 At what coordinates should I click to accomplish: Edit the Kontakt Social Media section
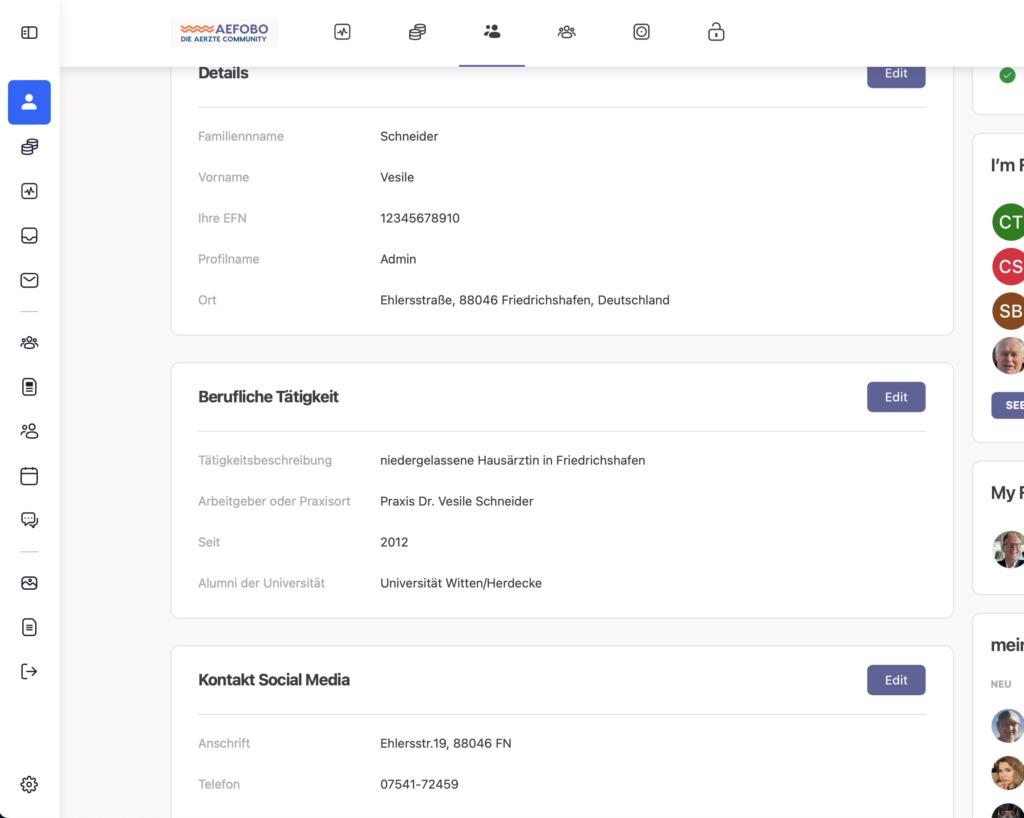tap(895, 680)
